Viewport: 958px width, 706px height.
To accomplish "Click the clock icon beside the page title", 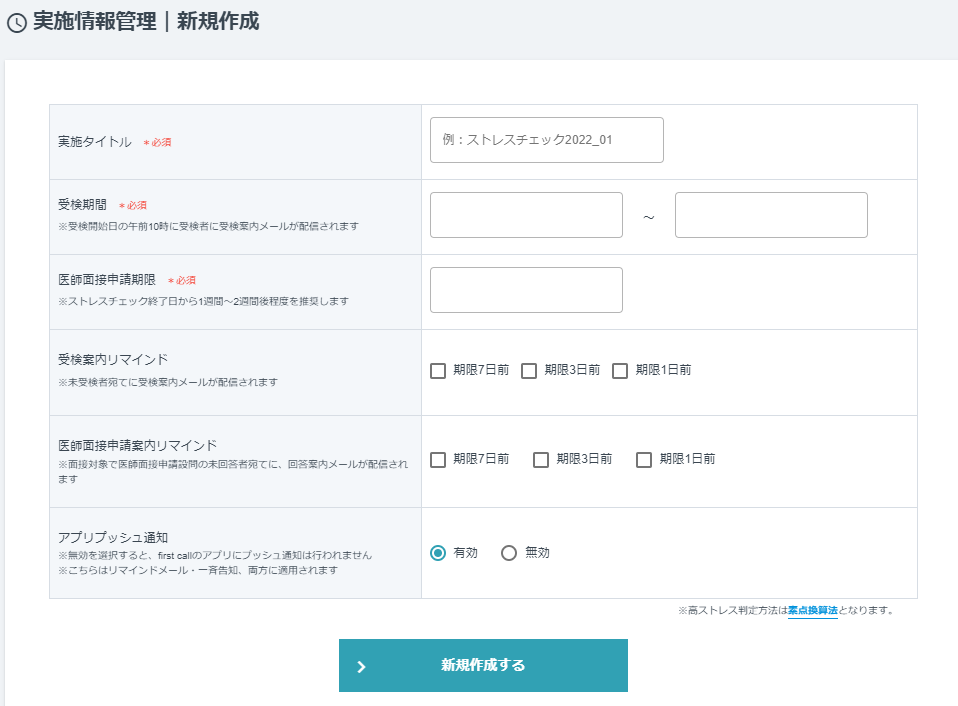I will point(17,23).
